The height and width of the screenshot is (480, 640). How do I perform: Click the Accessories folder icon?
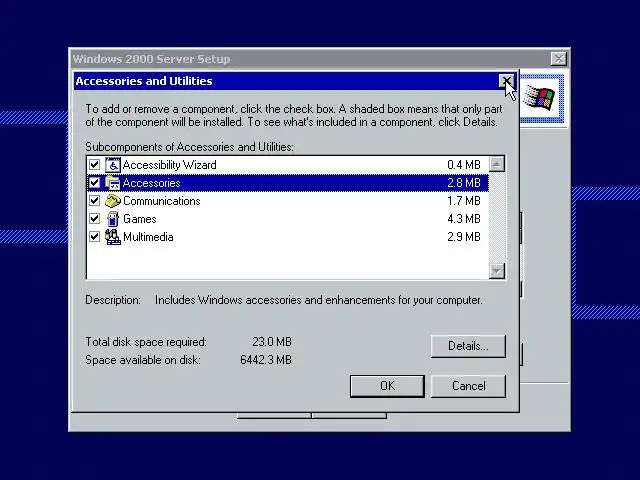pos(113,183)
